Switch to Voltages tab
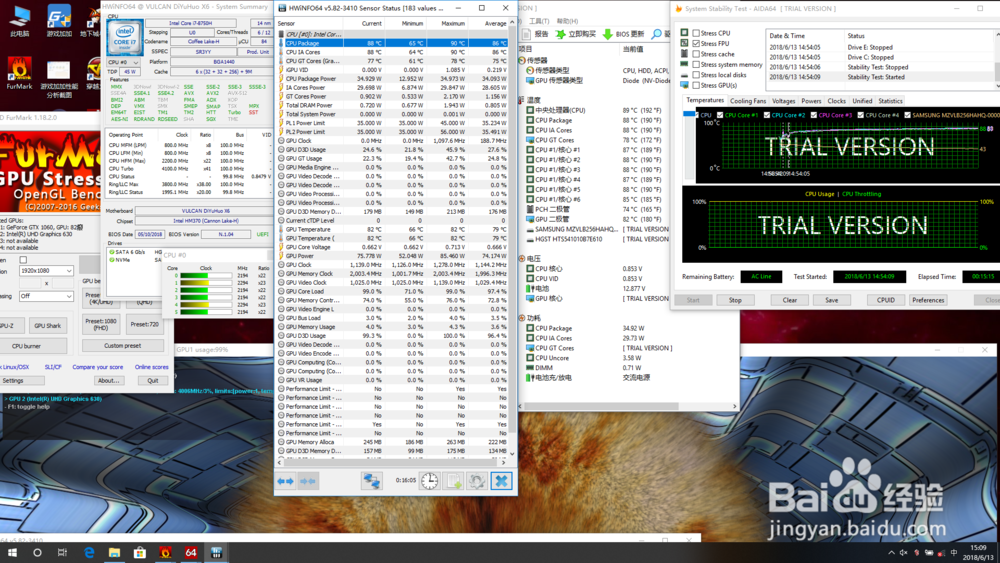 click(783, 101)
